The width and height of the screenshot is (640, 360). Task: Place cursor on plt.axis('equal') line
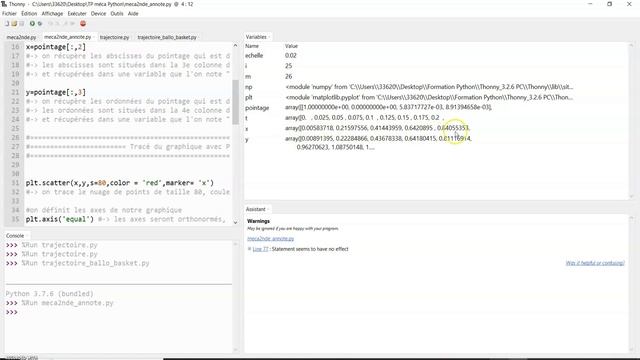60,219
